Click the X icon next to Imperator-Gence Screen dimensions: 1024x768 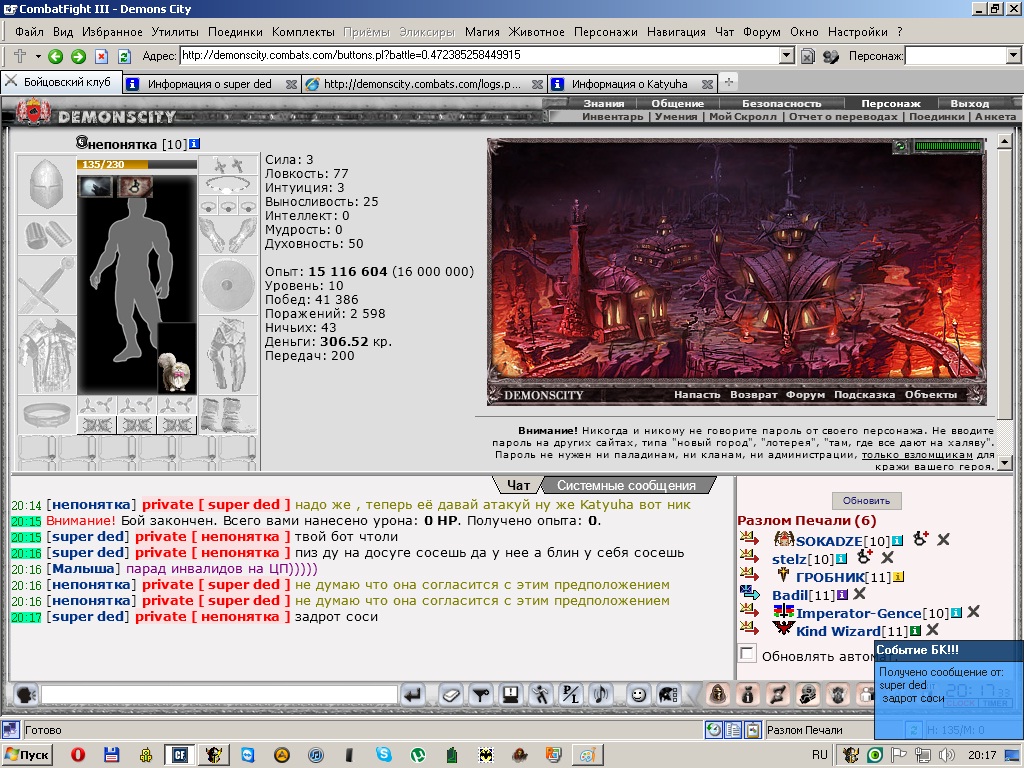click(x=973, y=612)
